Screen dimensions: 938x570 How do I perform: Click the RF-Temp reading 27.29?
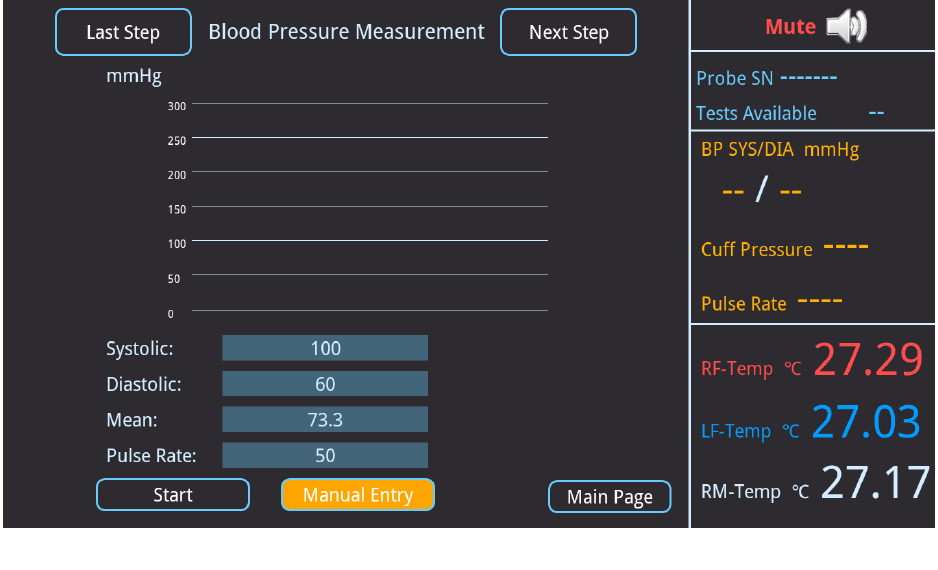(x=867, y=361)
